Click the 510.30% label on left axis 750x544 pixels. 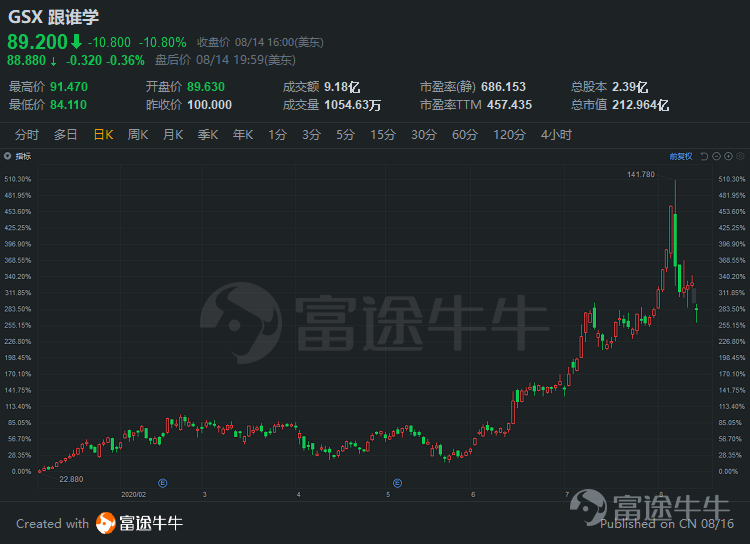pyautogui.click(x=18, y=179)
